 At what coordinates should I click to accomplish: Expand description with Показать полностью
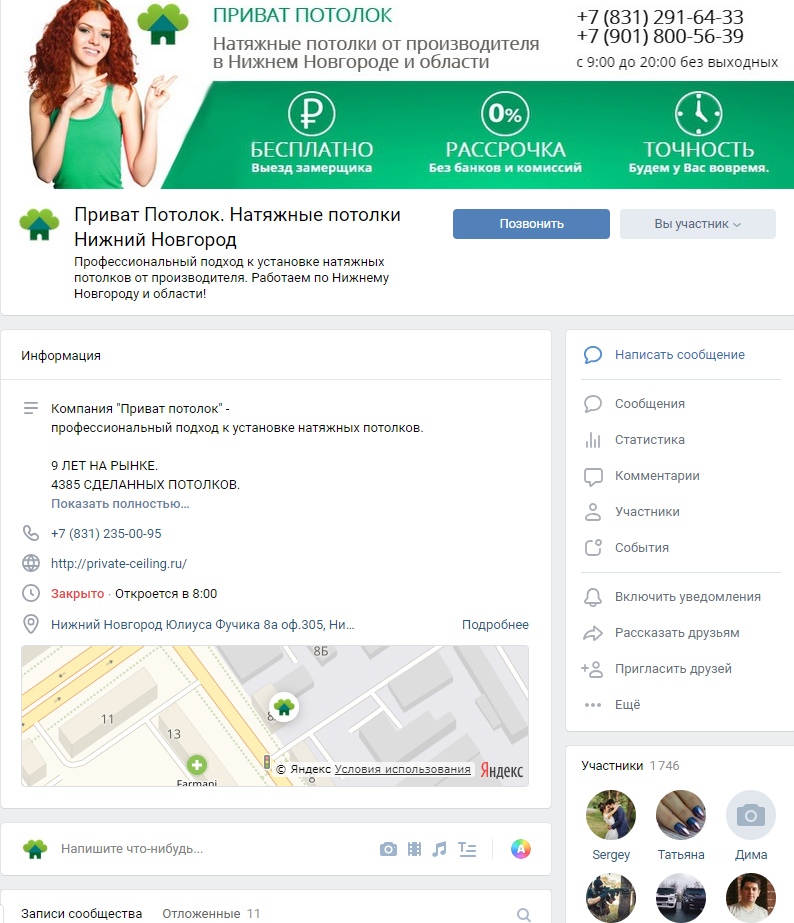[x=120, y=504]
